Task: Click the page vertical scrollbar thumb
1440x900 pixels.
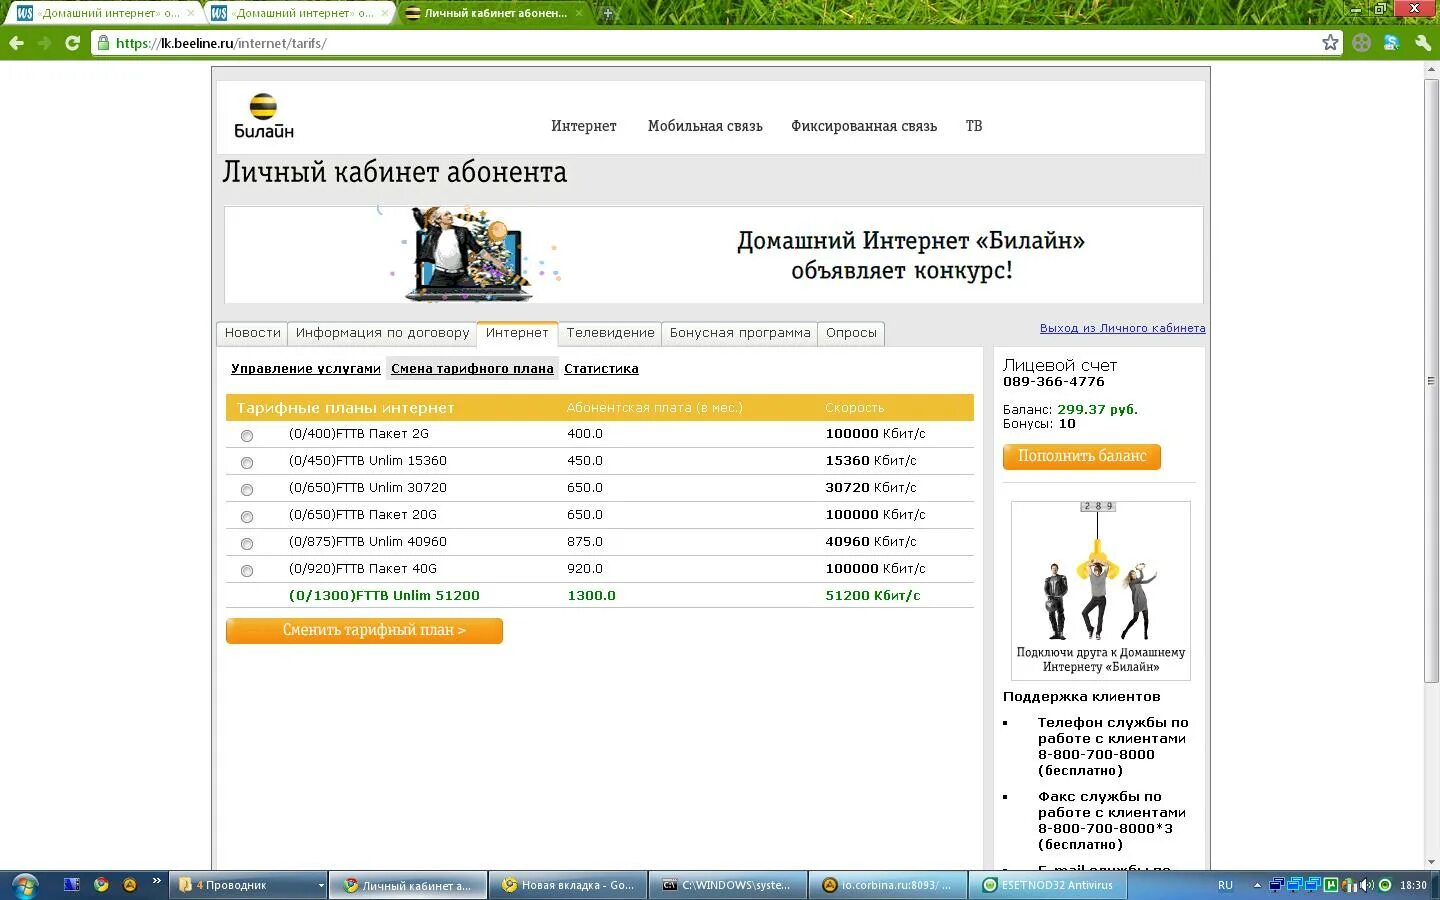Action: (x=1431, y=380)
